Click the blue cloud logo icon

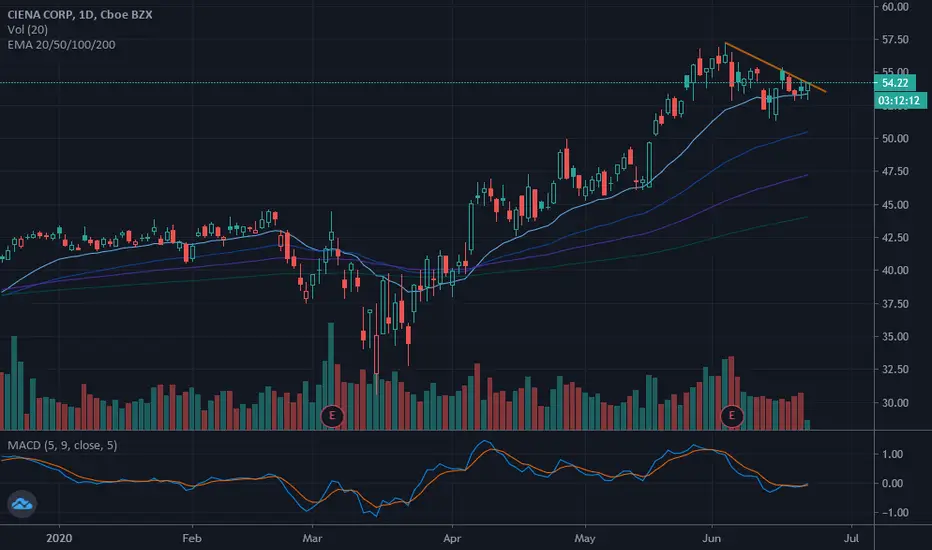[x=22, y=504]
